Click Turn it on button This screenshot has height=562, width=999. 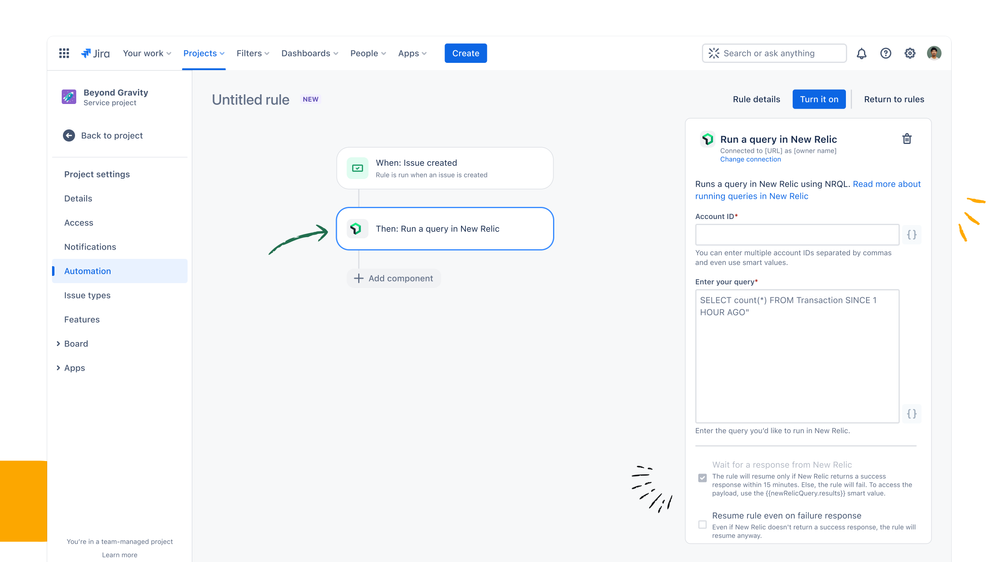pos(819,99)
